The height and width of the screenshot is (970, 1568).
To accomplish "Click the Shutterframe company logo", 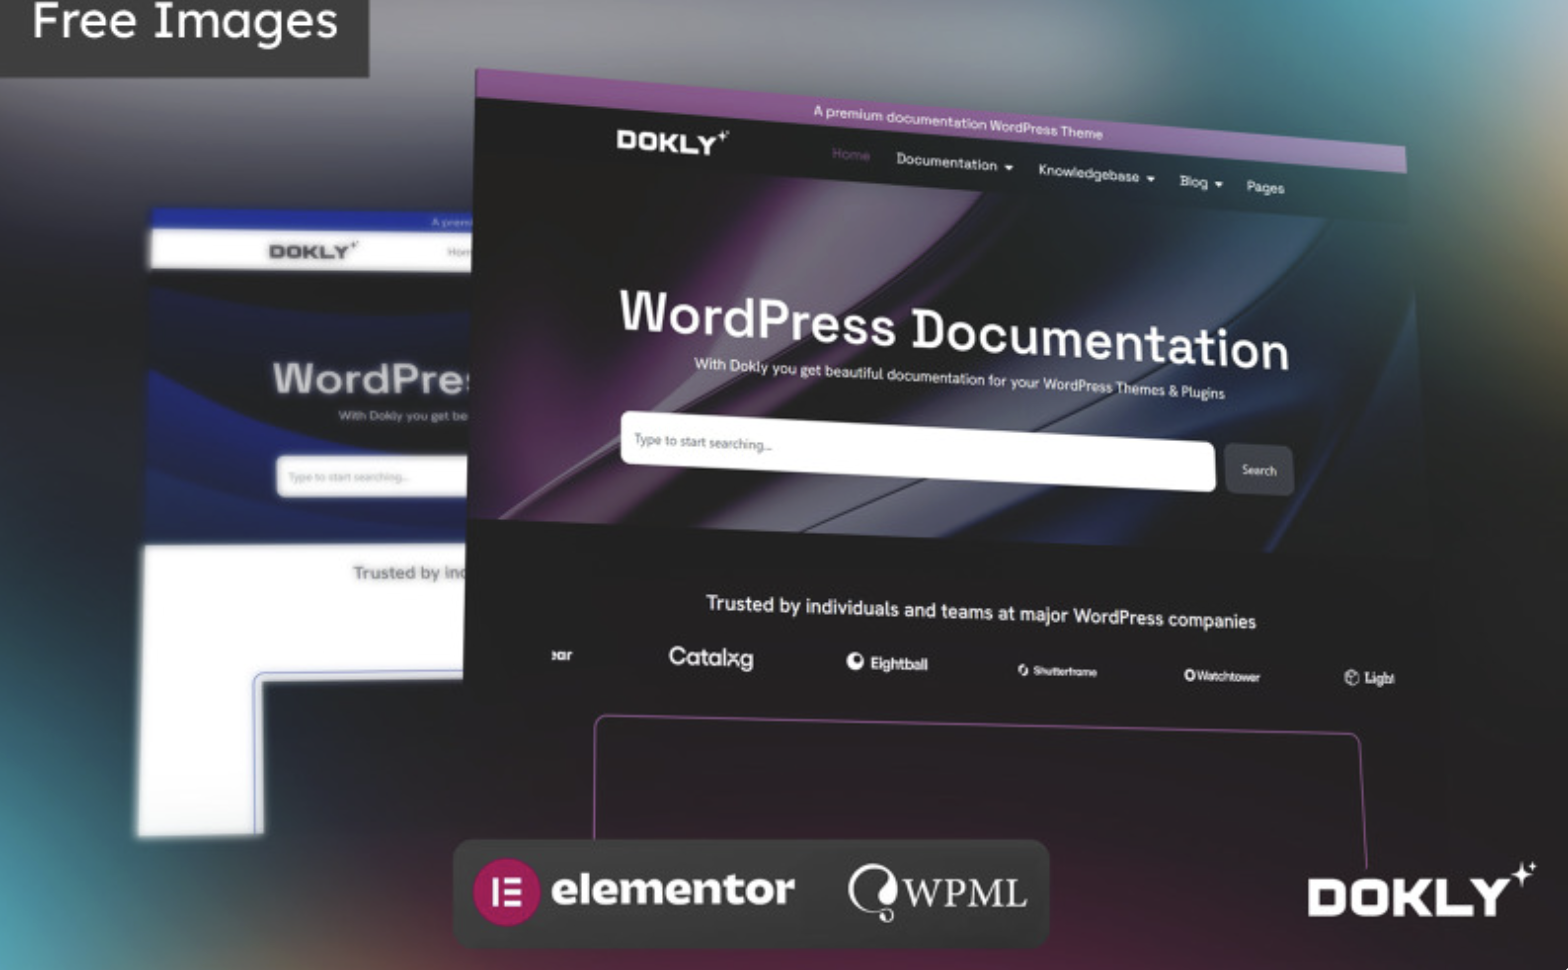I will 1057,671.
